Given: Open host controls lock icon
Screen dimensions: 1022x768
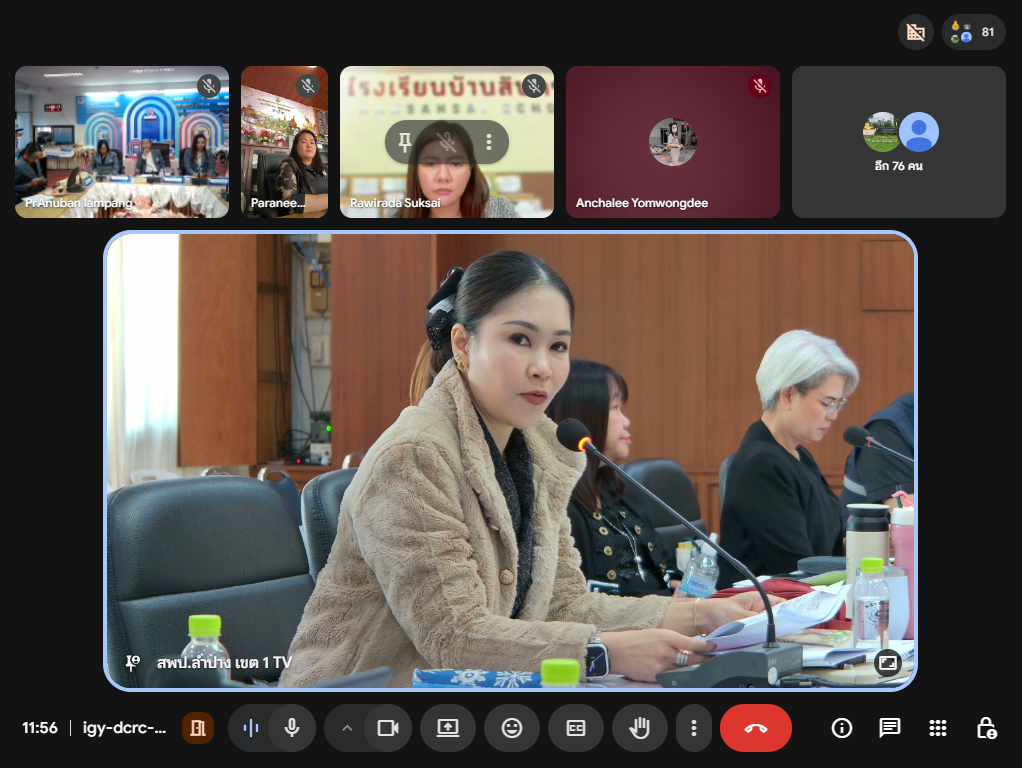Looking at the screenshot, I should click(x=986, y=728).
